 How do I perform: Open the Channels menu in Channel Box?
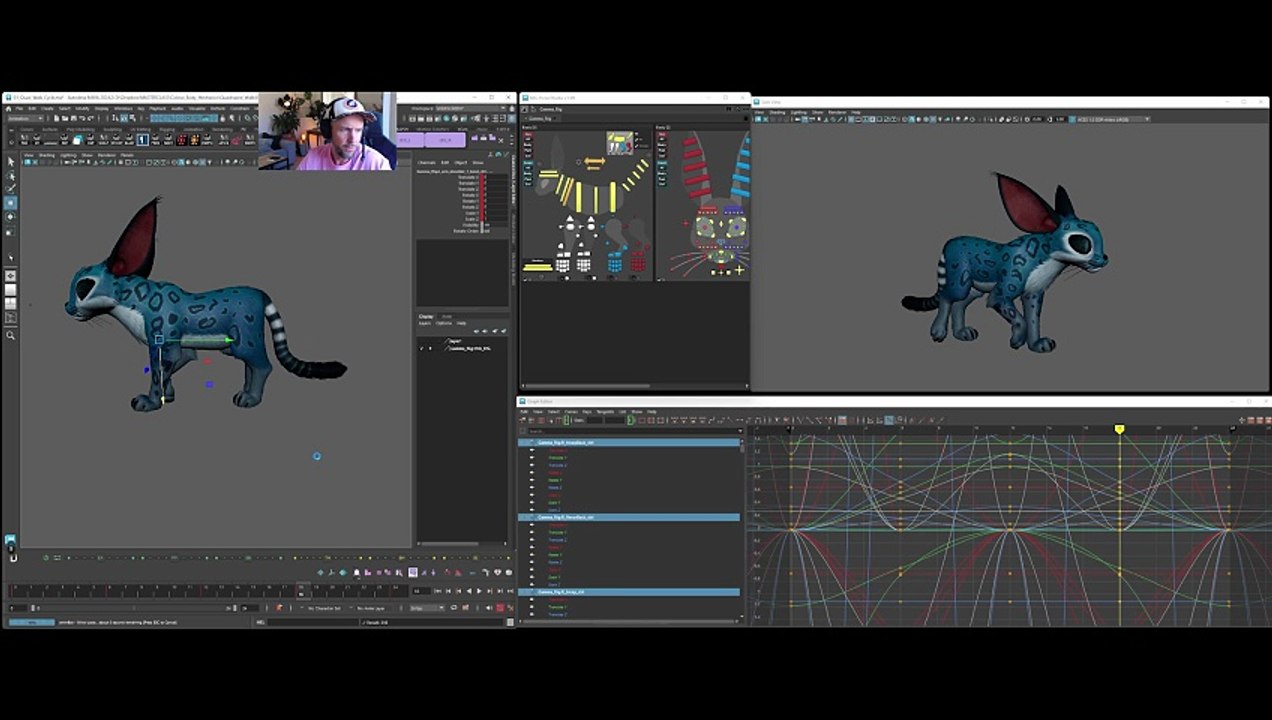(427, 163)
